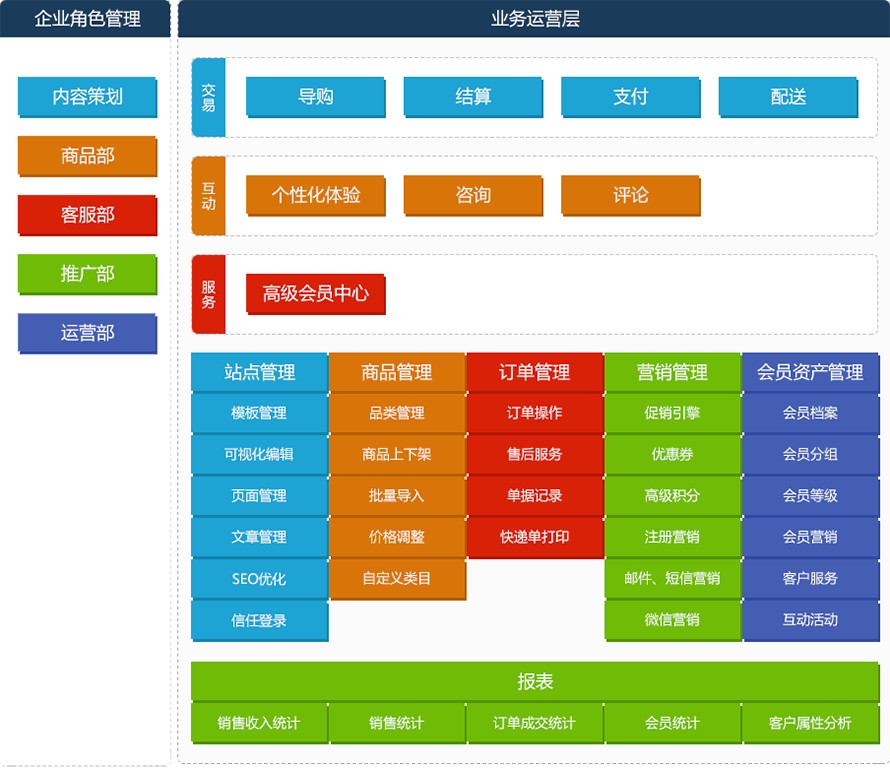890x768 pixels.
Task: Switch to the 互动 category tab
Action: 208,196
